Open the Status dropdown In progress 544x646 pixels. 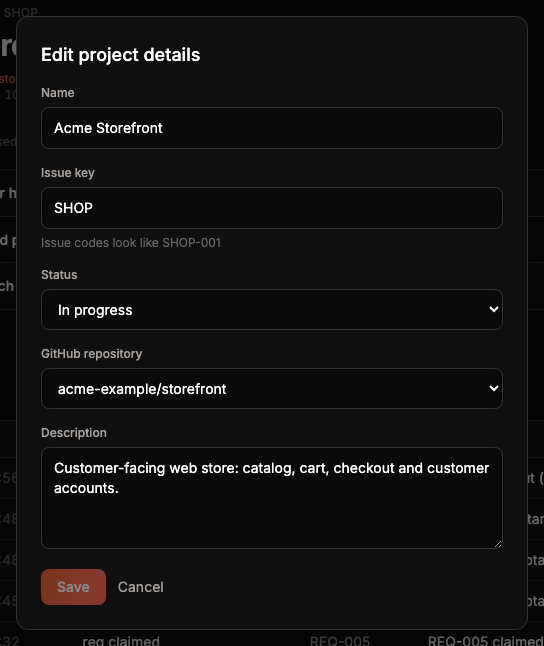pyautogui.click(x=272, y=309)
